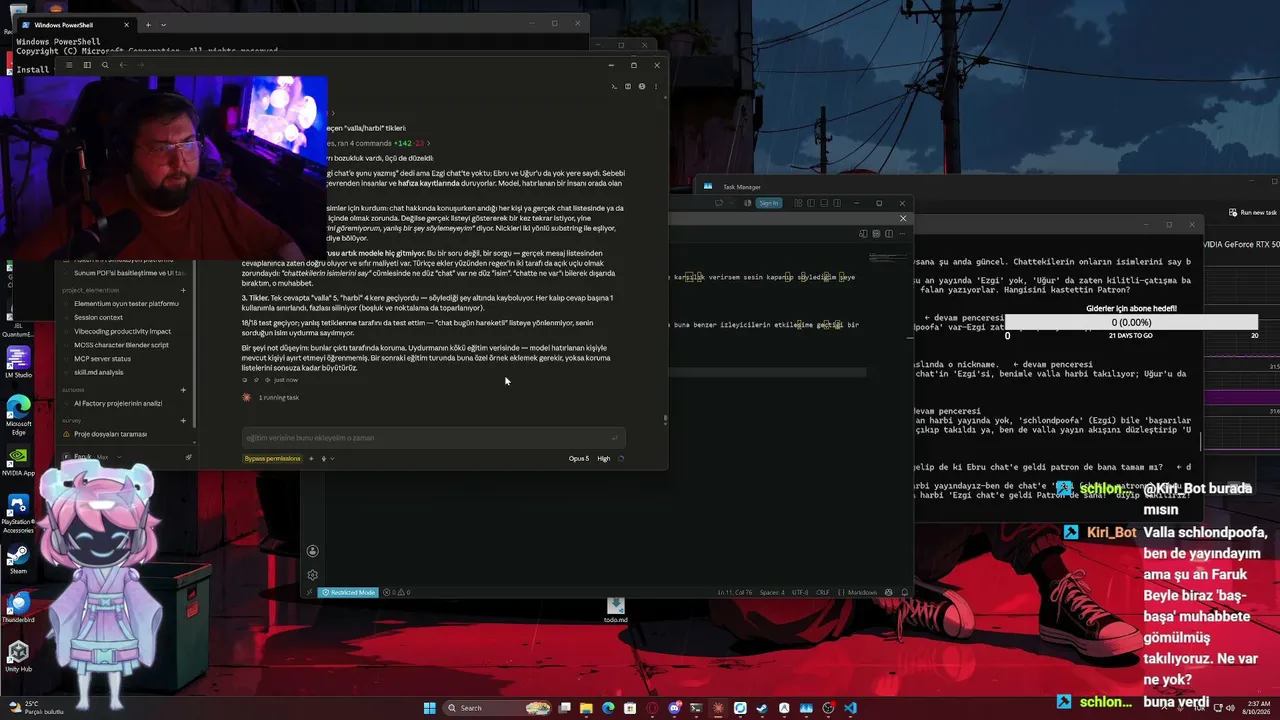Open the terminal icon in Claude header
Screen dimensions: 1280x720
(x=615, y=87)
